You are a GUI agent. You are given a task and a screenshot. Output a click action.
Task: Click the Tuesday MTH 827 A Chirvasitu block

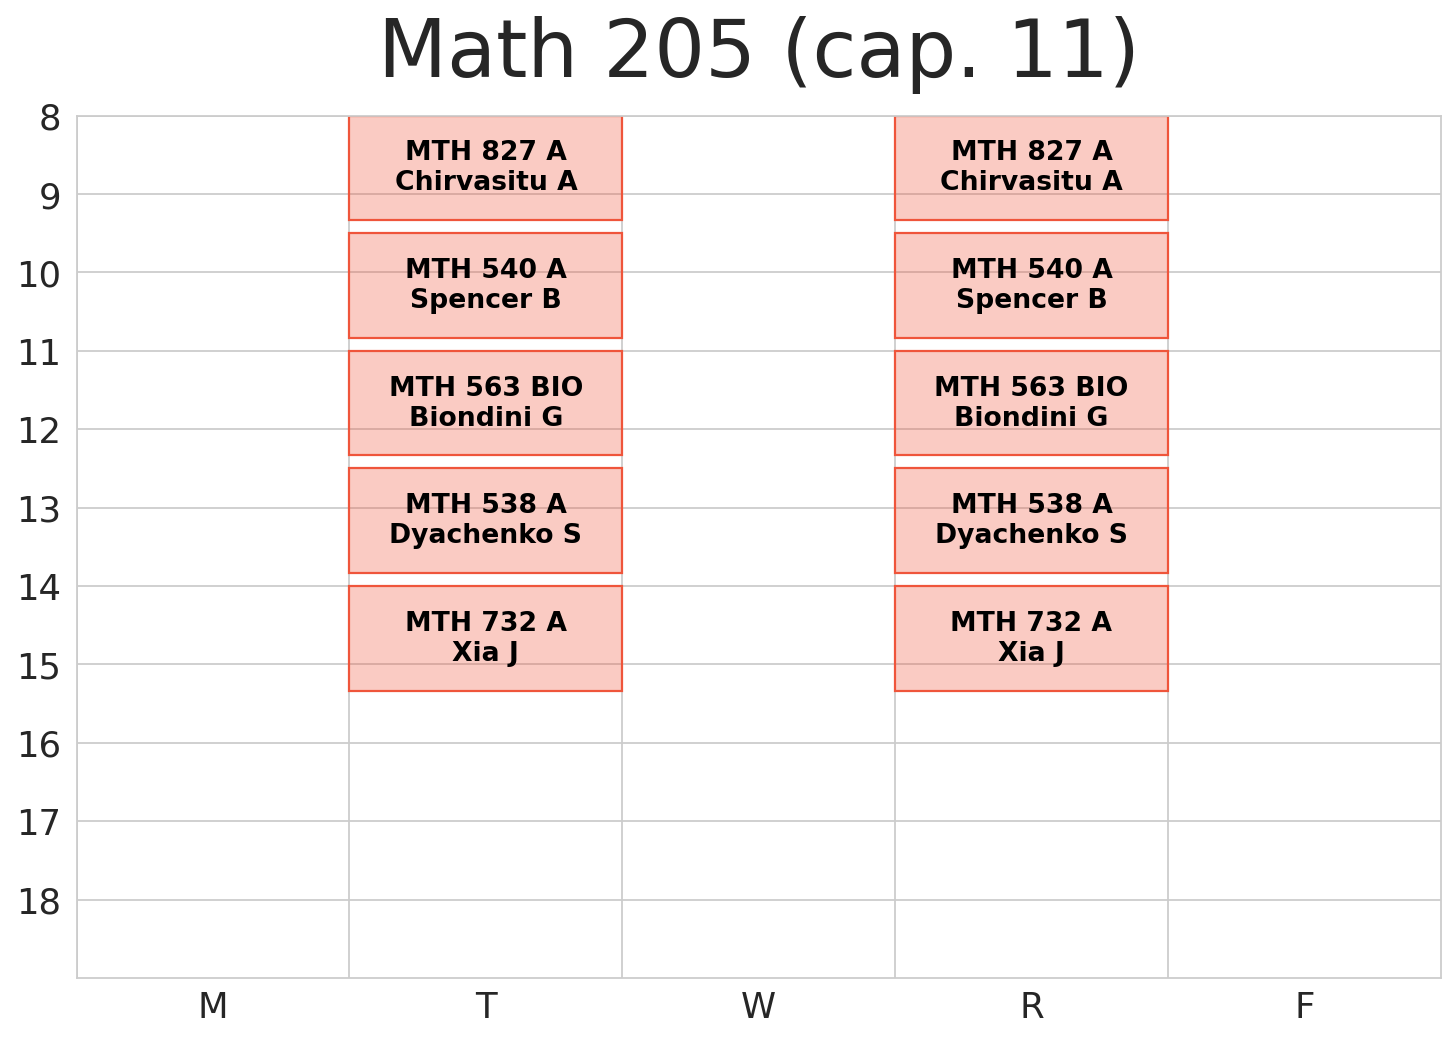485,167
